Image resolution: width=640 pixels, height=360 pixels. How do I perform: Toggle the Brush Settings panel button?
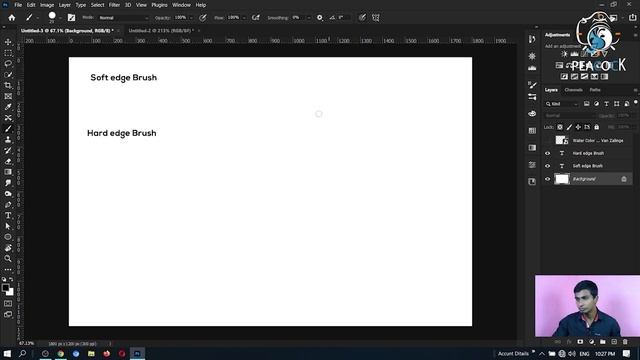click(x=71, y=18)
